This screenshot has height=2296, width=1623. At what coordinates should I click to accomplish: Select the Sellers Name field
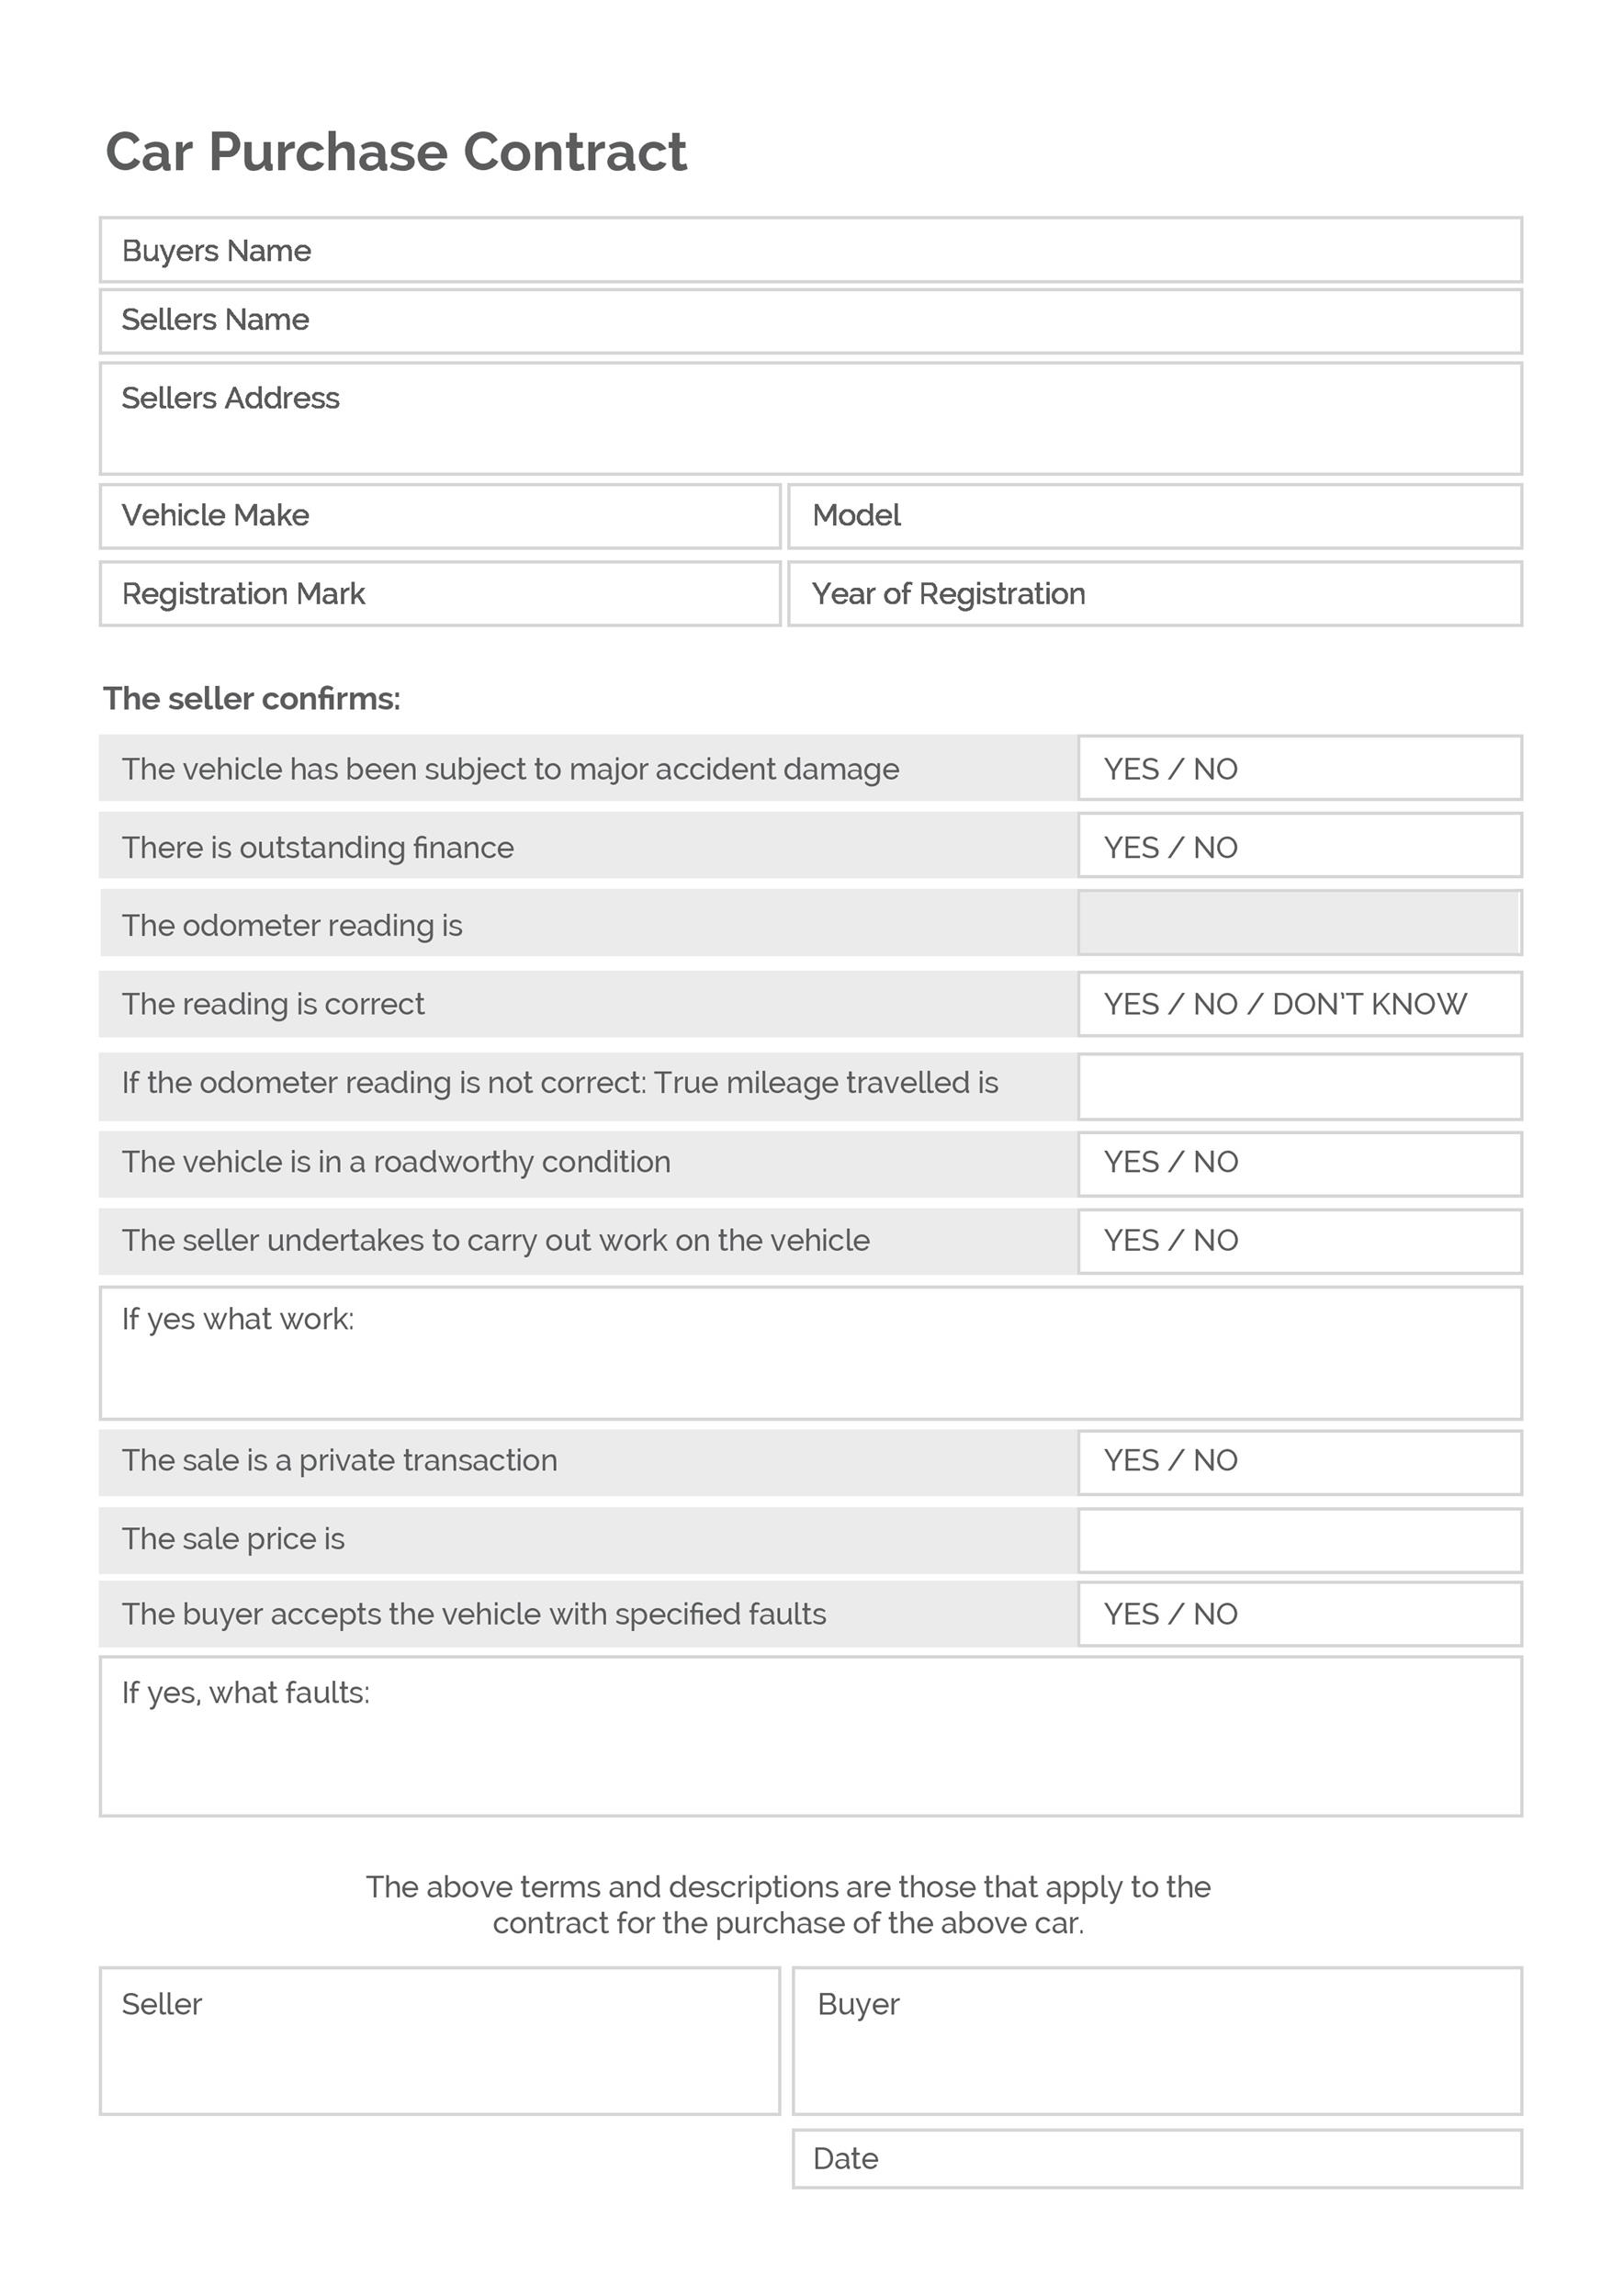pos(810,321)
